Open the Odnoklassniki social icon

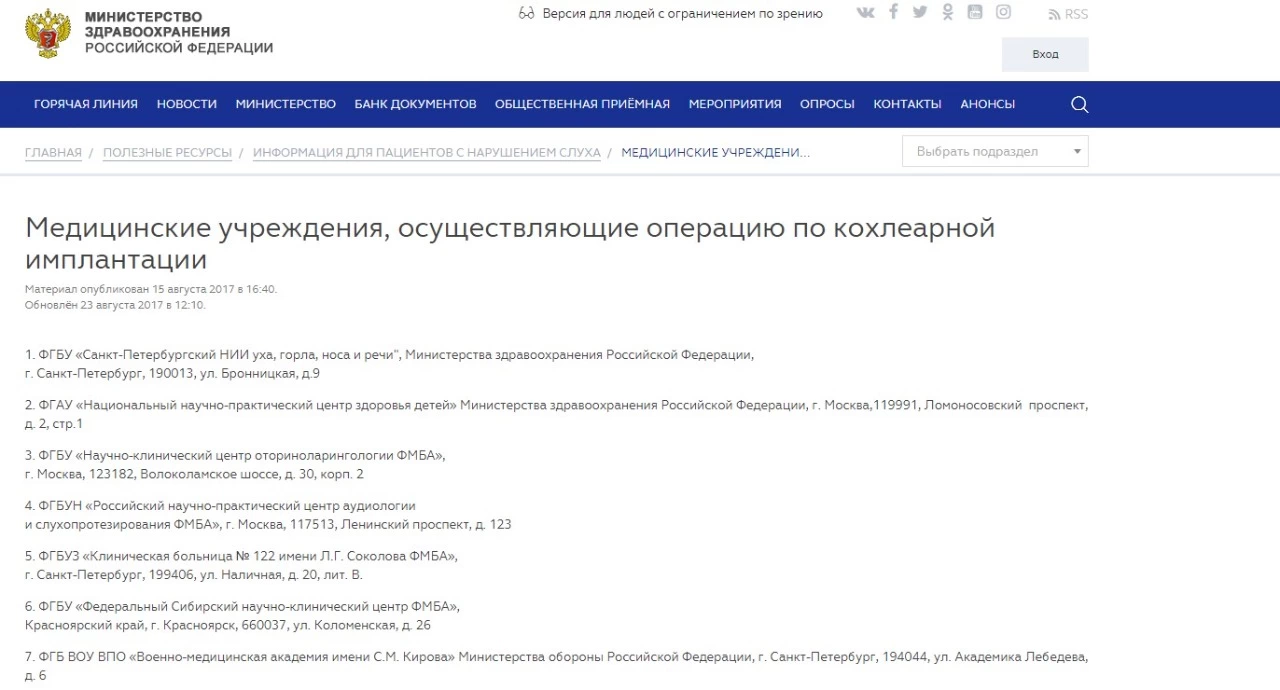(947, 12)
